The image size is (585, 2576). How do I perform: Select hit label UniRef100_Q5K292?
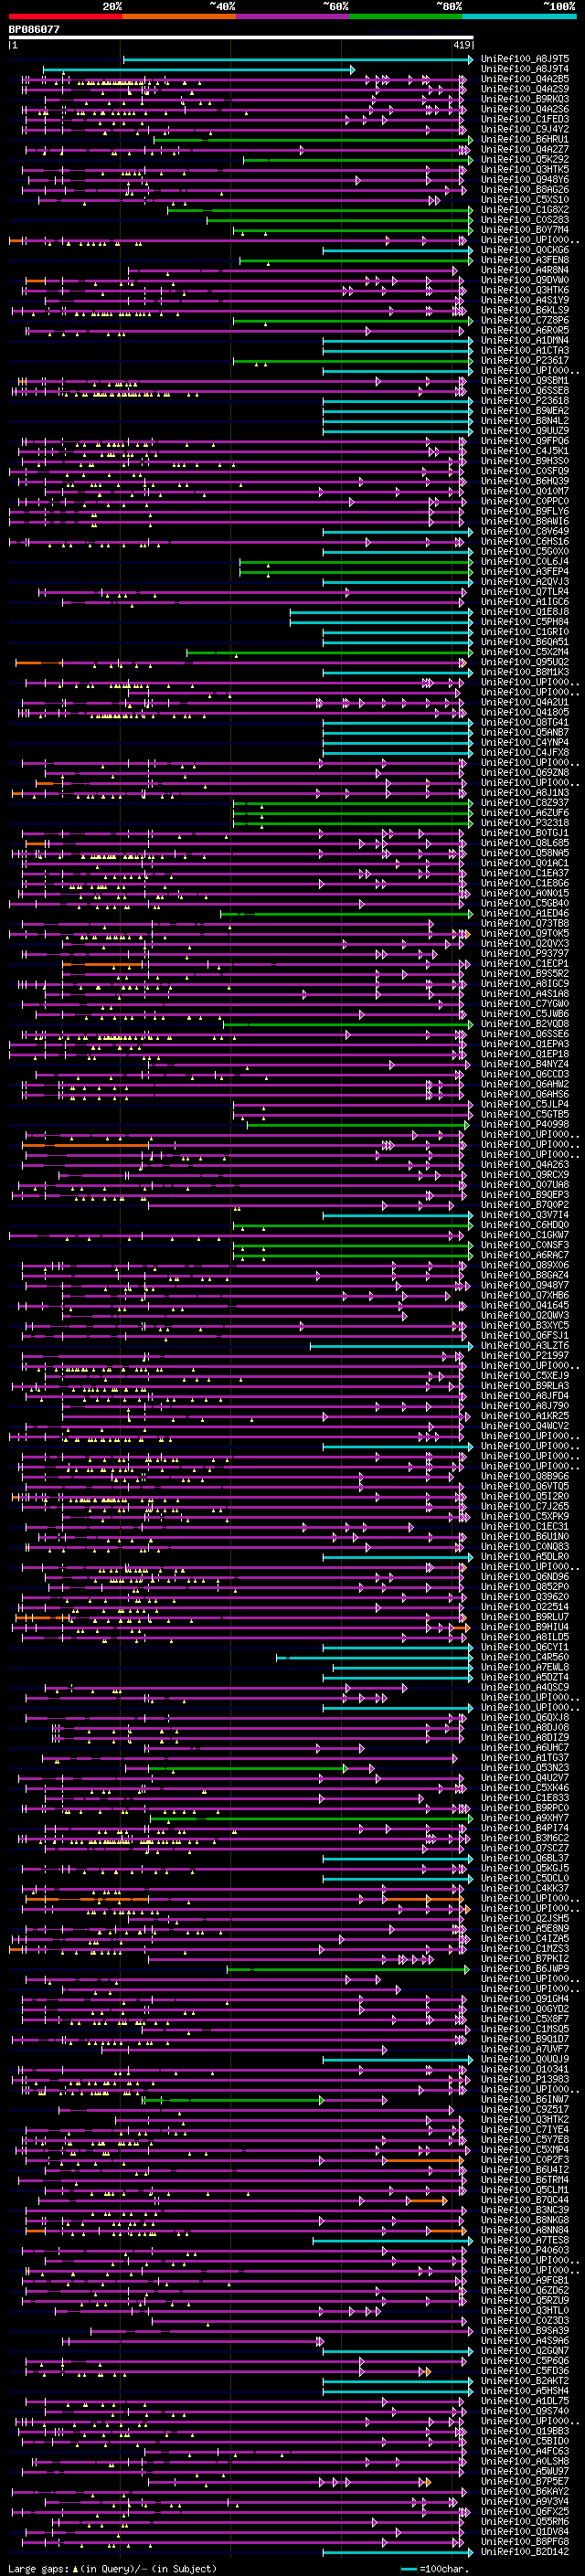[525, 159]
